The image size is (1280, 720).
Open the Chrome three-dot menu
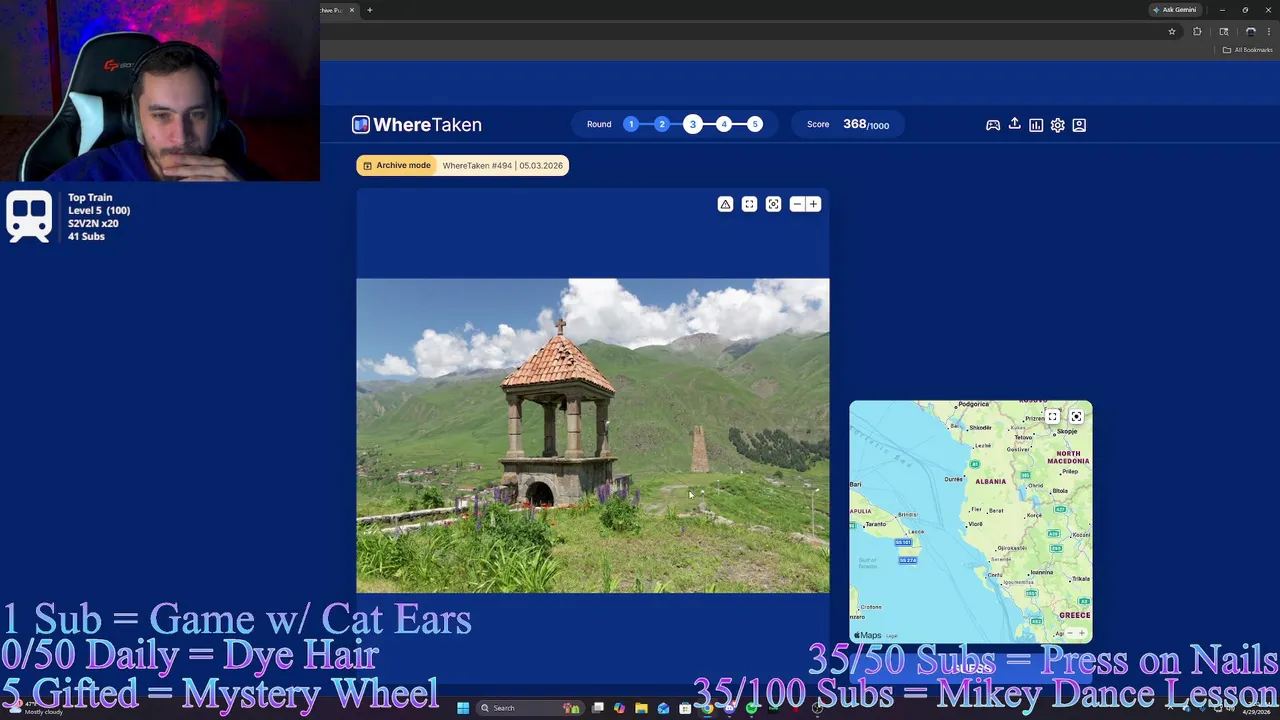pyautogui.click(x=1269, y=31)
